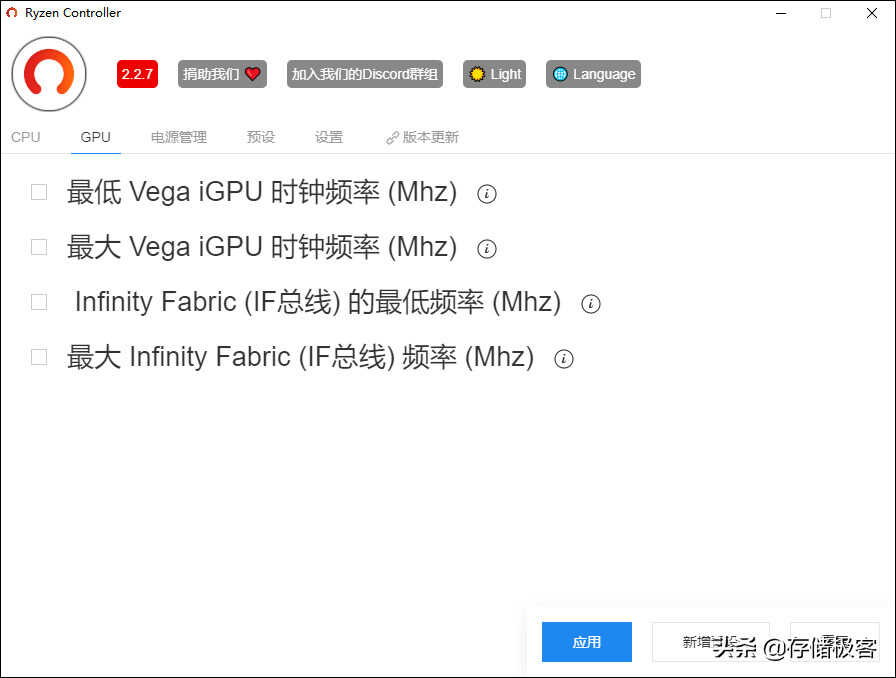Minimize the Ryzen Controller window
The height and width of the screenshot is (678, 896).
tap(781, 13)
